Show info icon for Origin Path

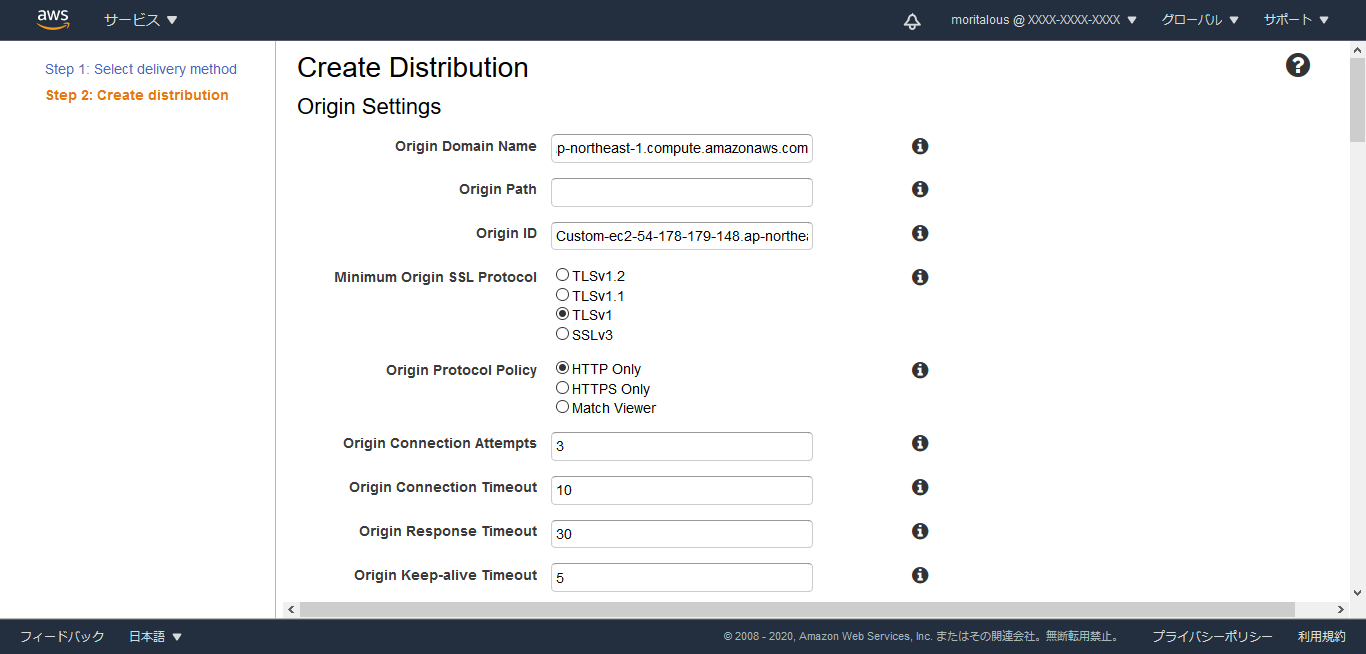pos(920,189)
